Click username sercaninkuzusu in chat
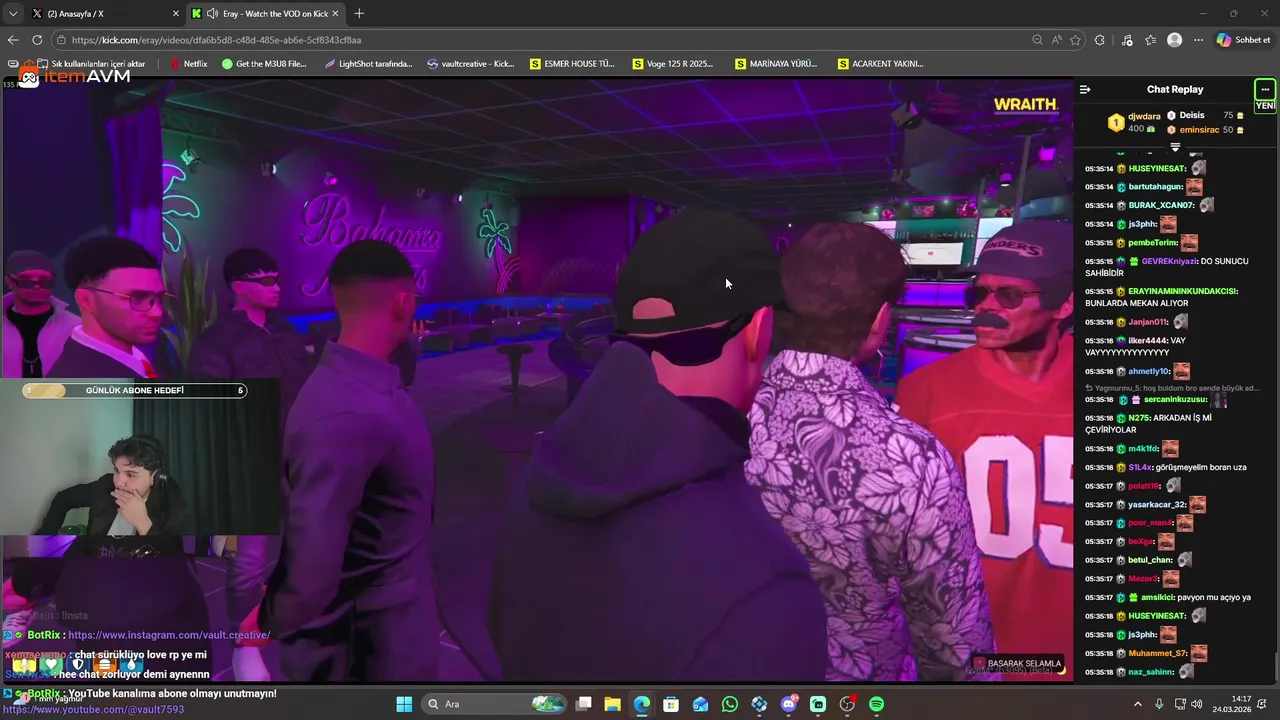The height and width of the screenshot is (720, 1280). pyautogui.click(x=1175, y=399)
